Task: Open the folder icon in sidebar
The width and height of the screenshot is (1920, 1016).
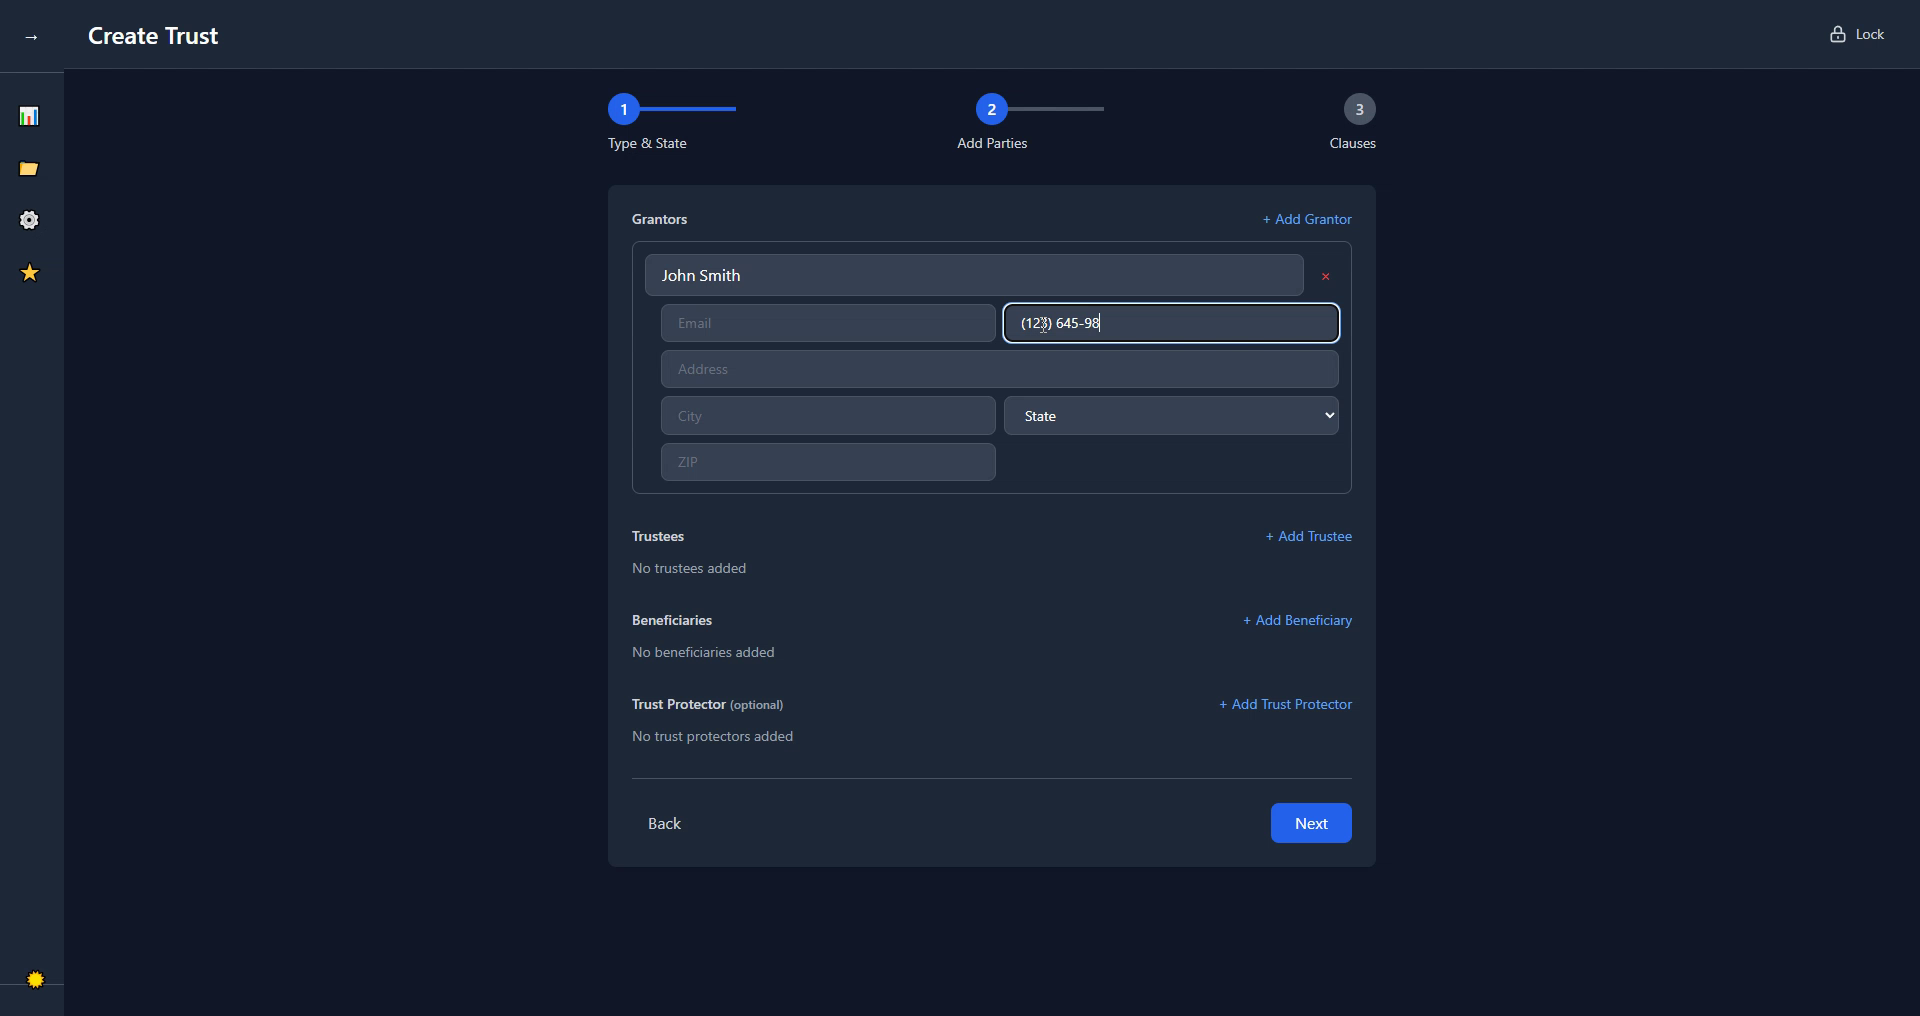Action: click(29, 168)
